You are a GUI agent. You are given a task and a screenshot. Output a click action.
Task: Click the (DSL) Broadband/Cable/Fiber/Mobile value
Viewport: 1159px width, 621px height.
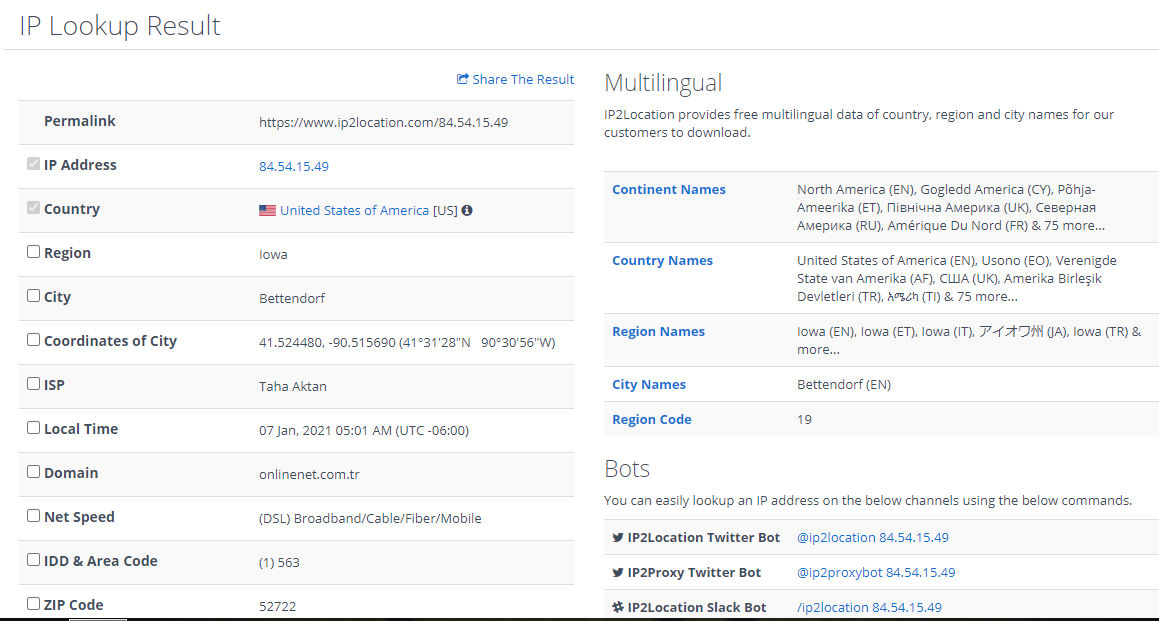(370, 518)
